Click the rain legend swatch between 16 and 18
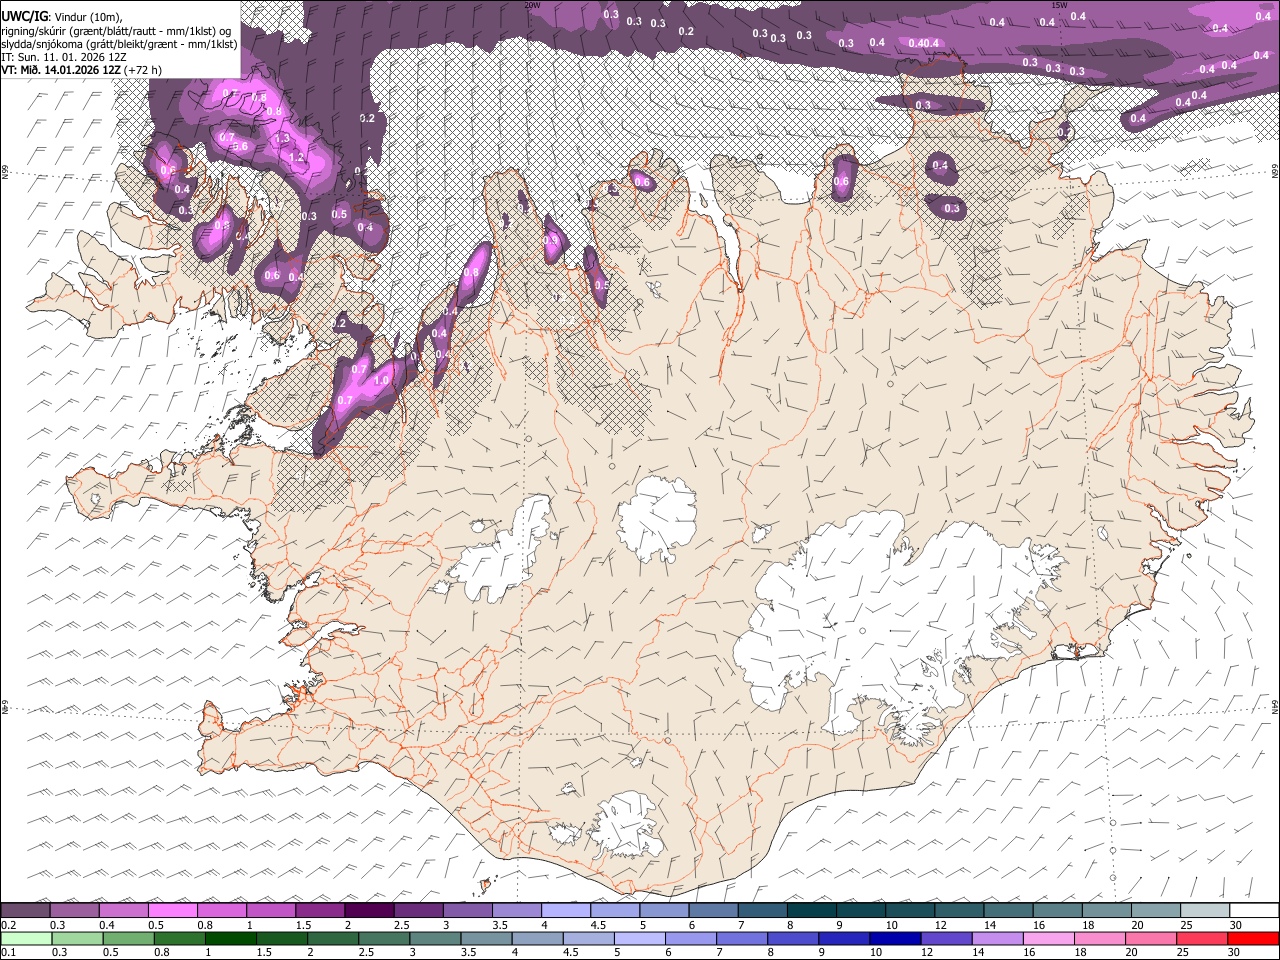1280x960 pixels. pyautogui.click(x=1050, y=938)
